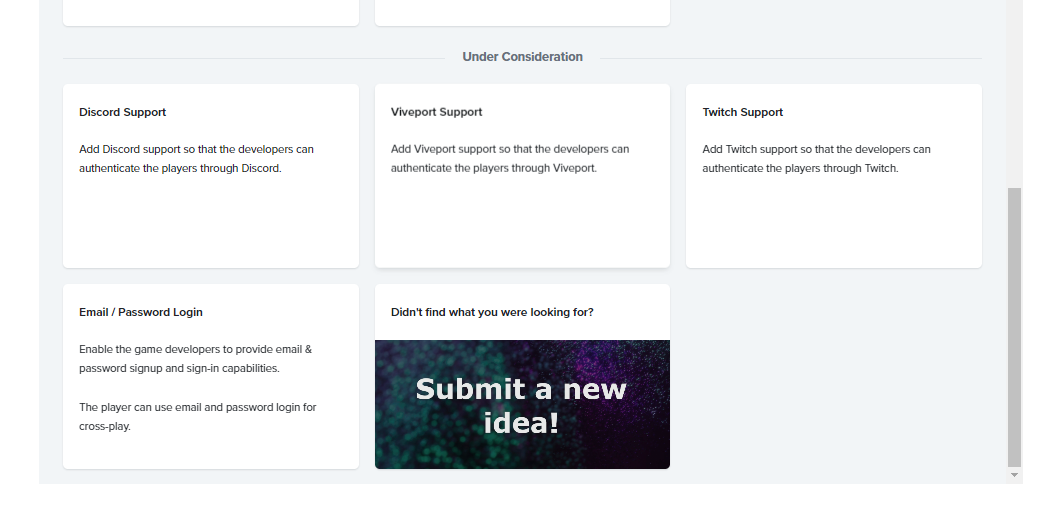Select the Discord Support description text
Screen dimensions: 1052x518
196,159
